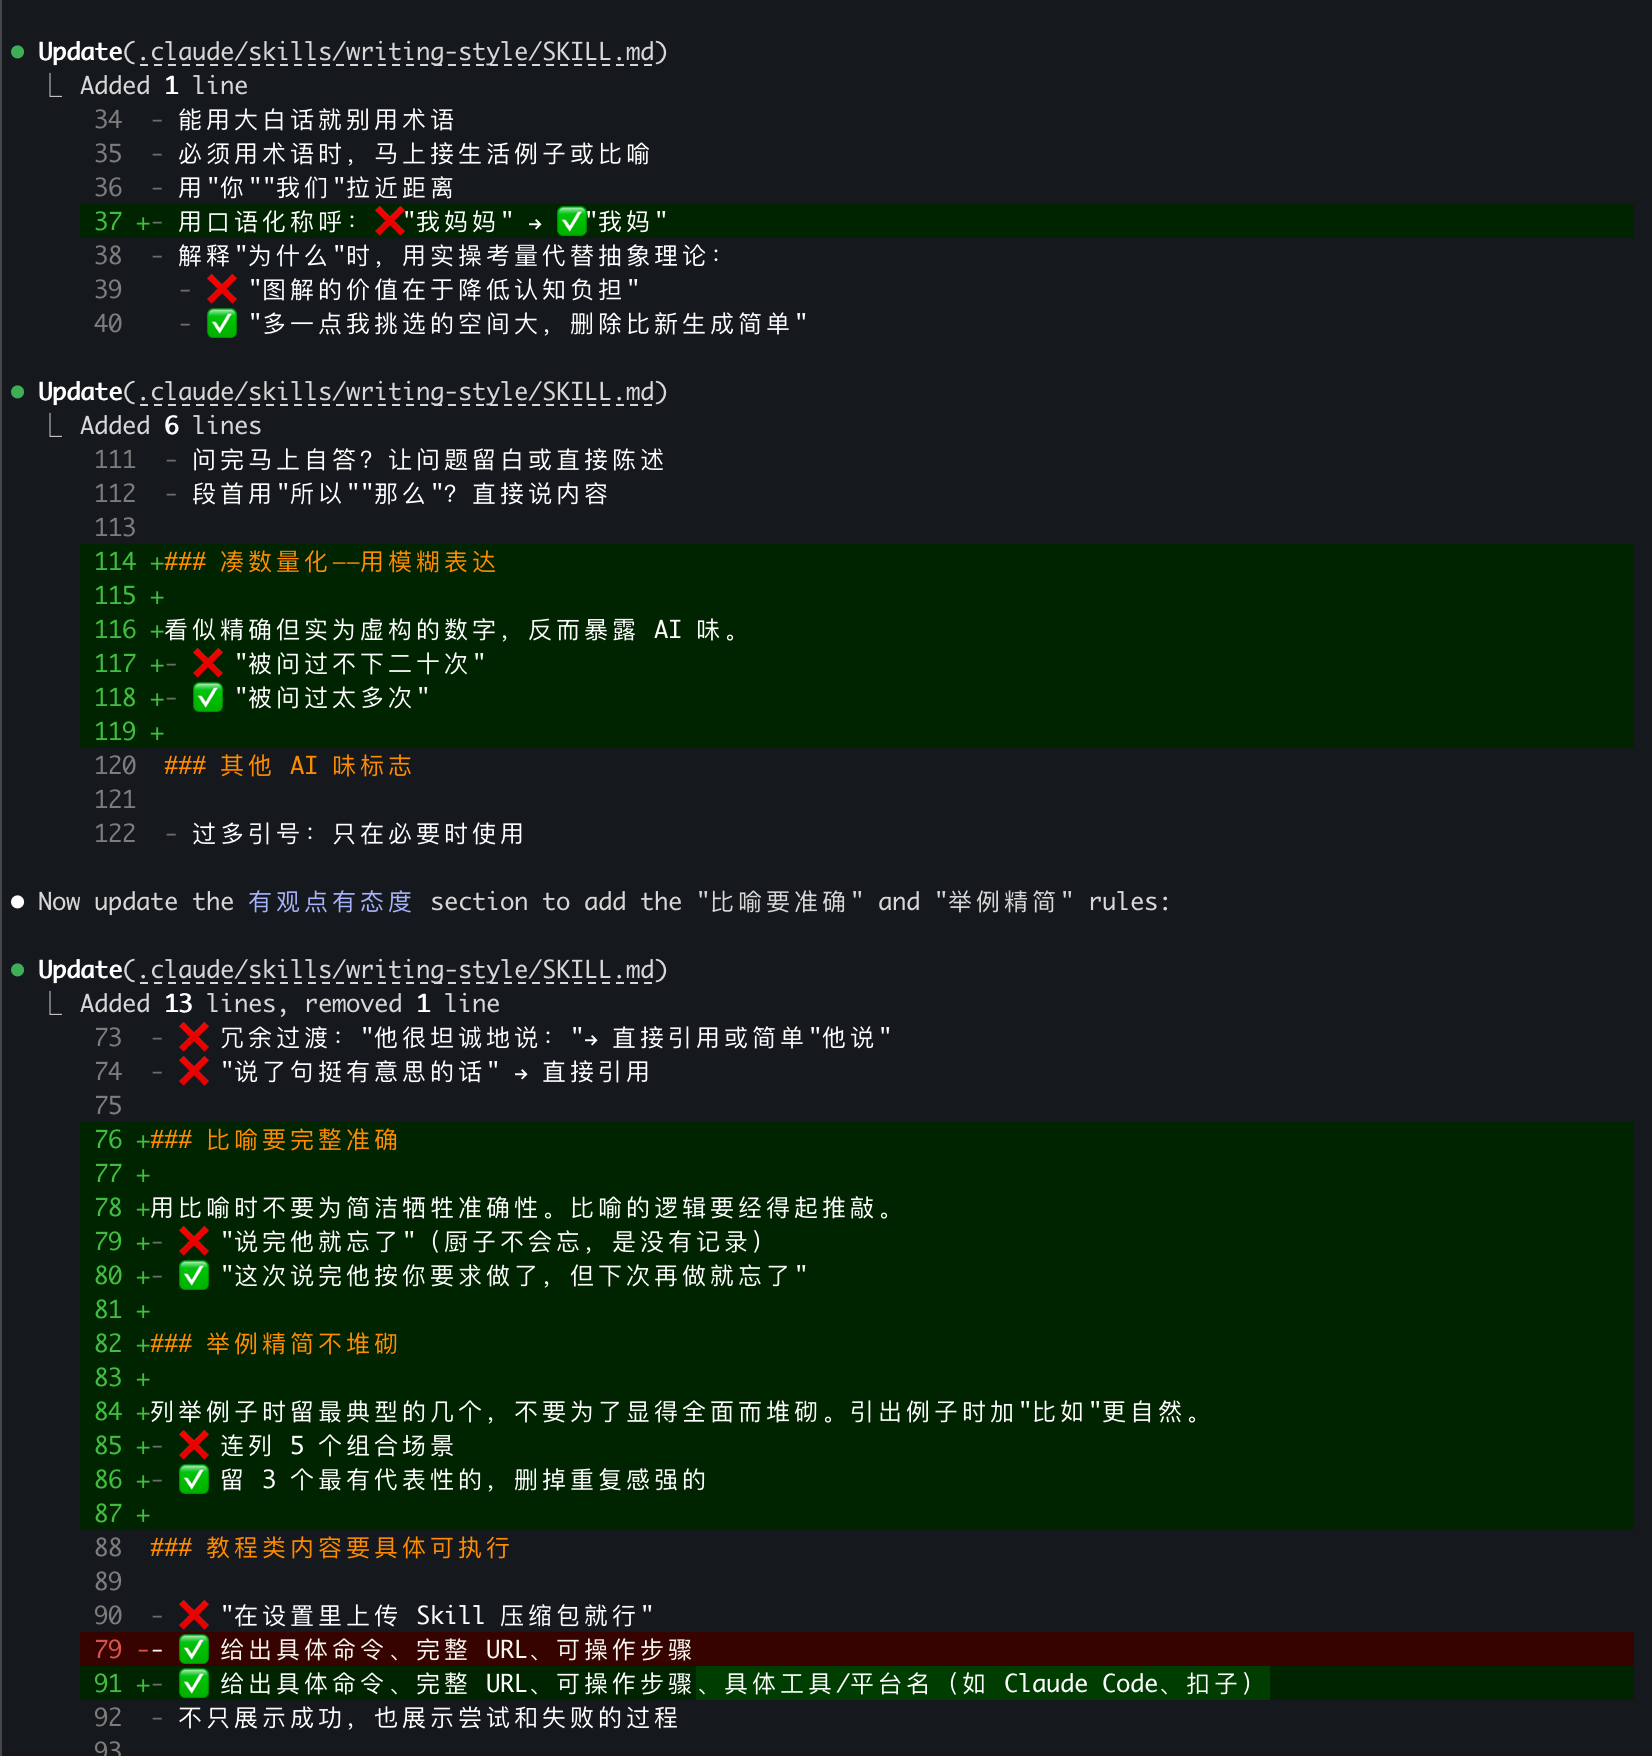
Task: Click the green checkmark on line 40
Action: pos(221,324)
